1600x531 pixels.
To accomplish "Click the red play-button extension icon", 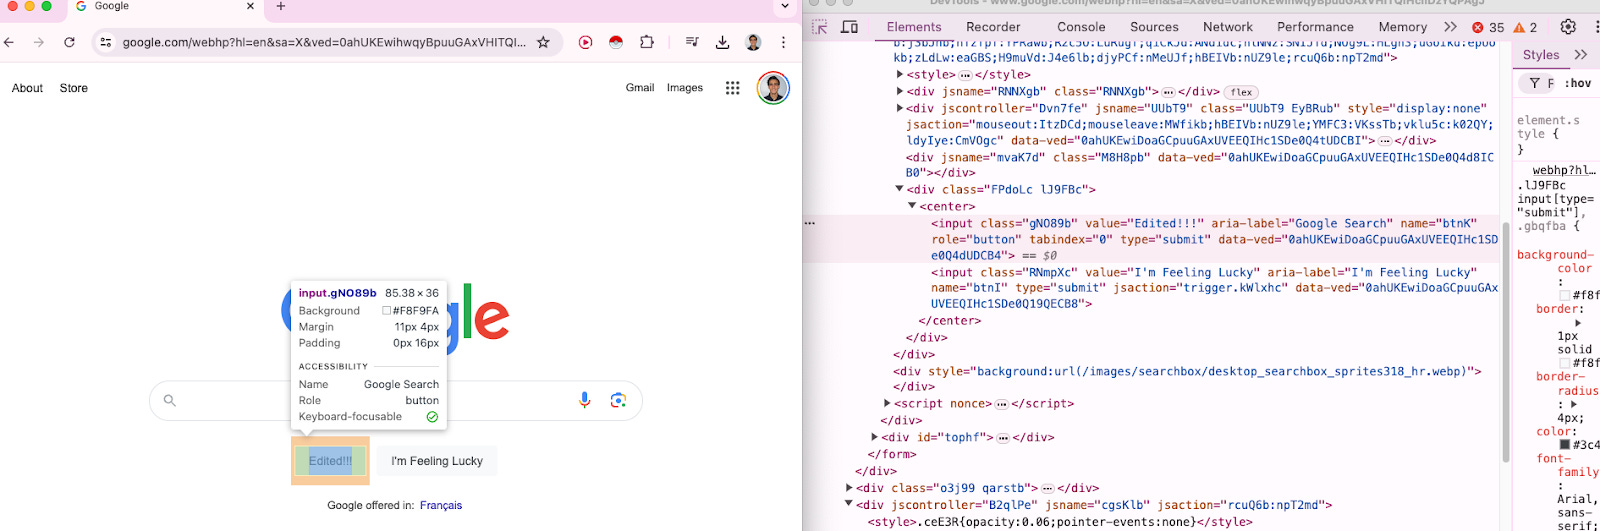I will pyautogui.click(x=586, y=42).
